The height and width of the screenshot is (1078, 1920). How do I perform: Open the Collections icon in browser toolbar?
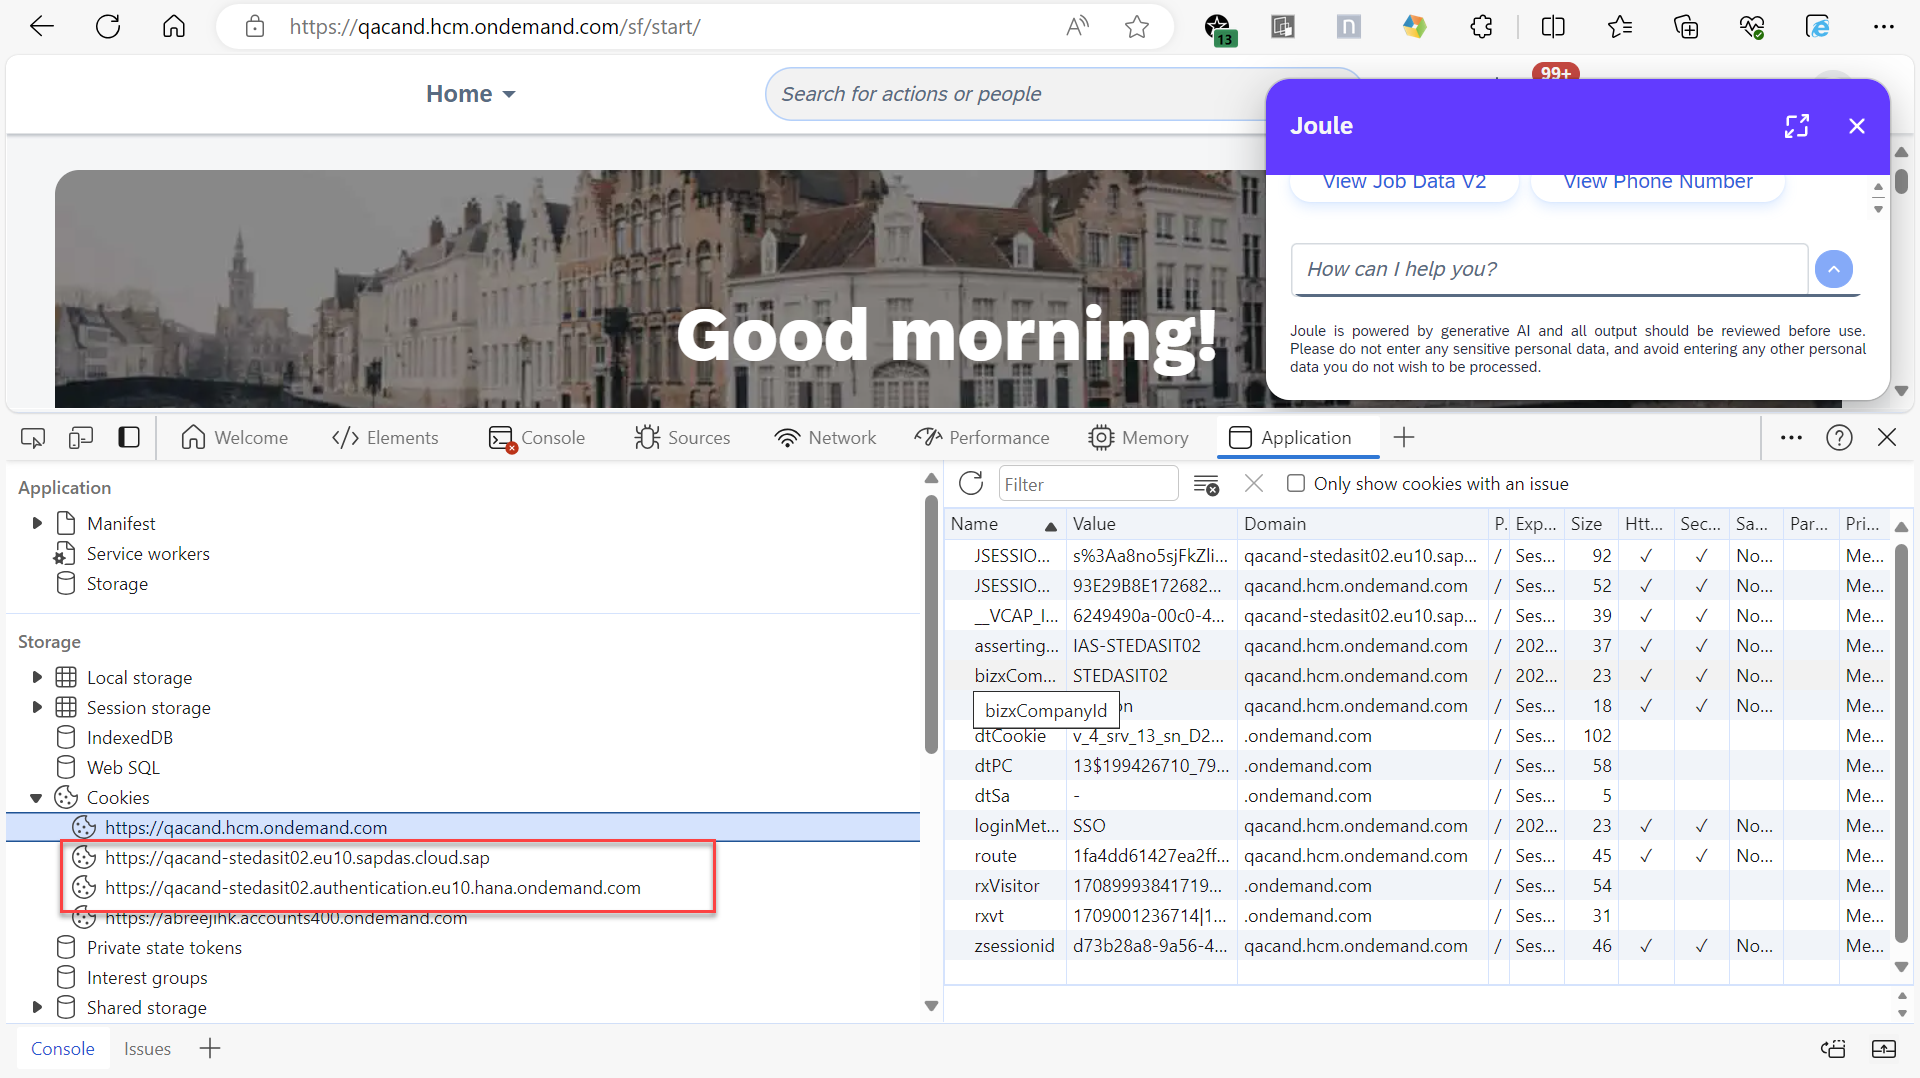(x=1686, y=27)
